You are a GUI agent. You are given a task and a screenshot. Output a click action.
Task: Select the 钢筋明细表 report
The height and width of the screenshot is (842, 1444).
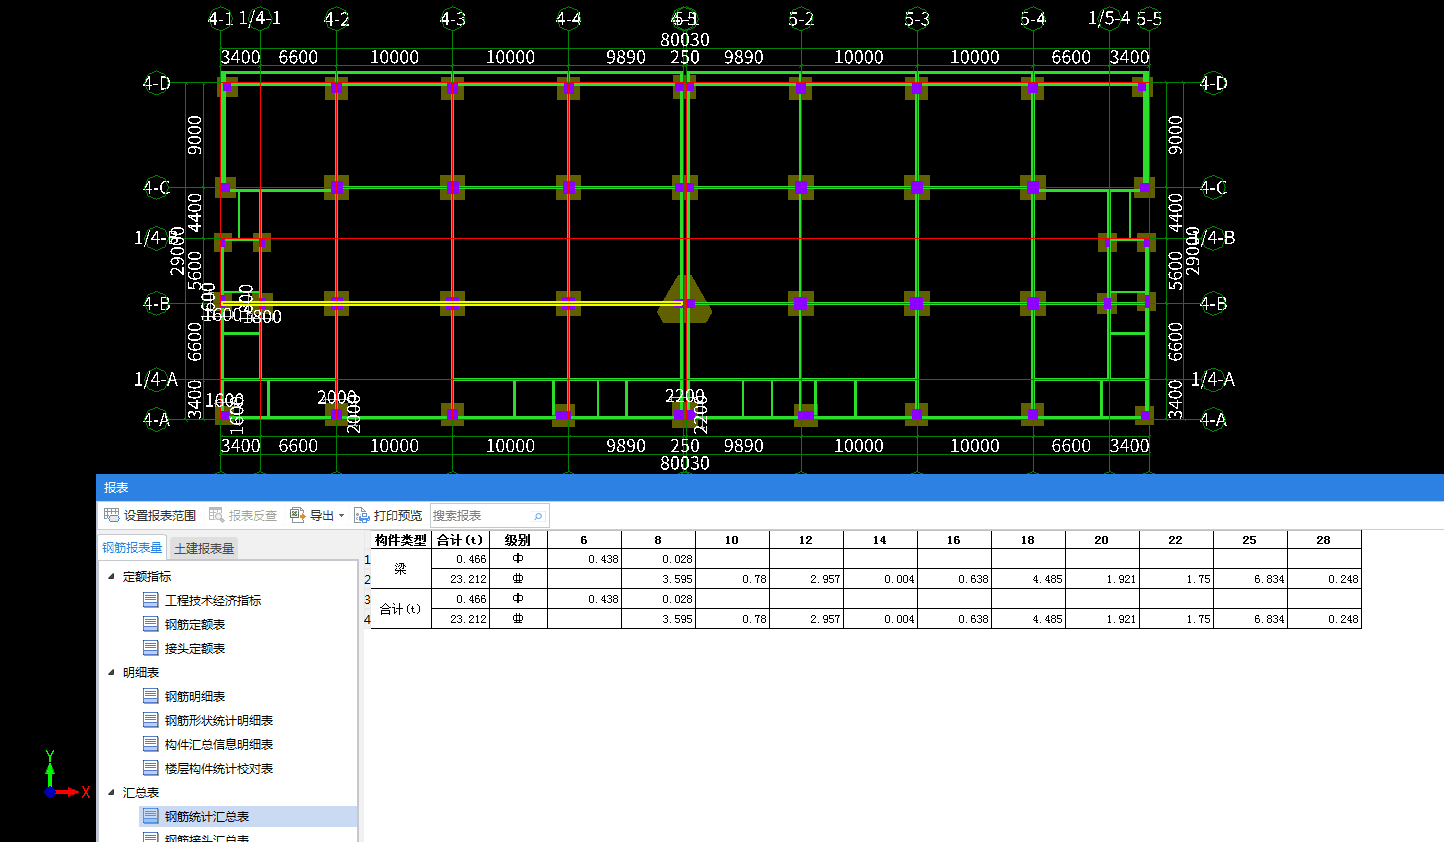coord(194,696)
